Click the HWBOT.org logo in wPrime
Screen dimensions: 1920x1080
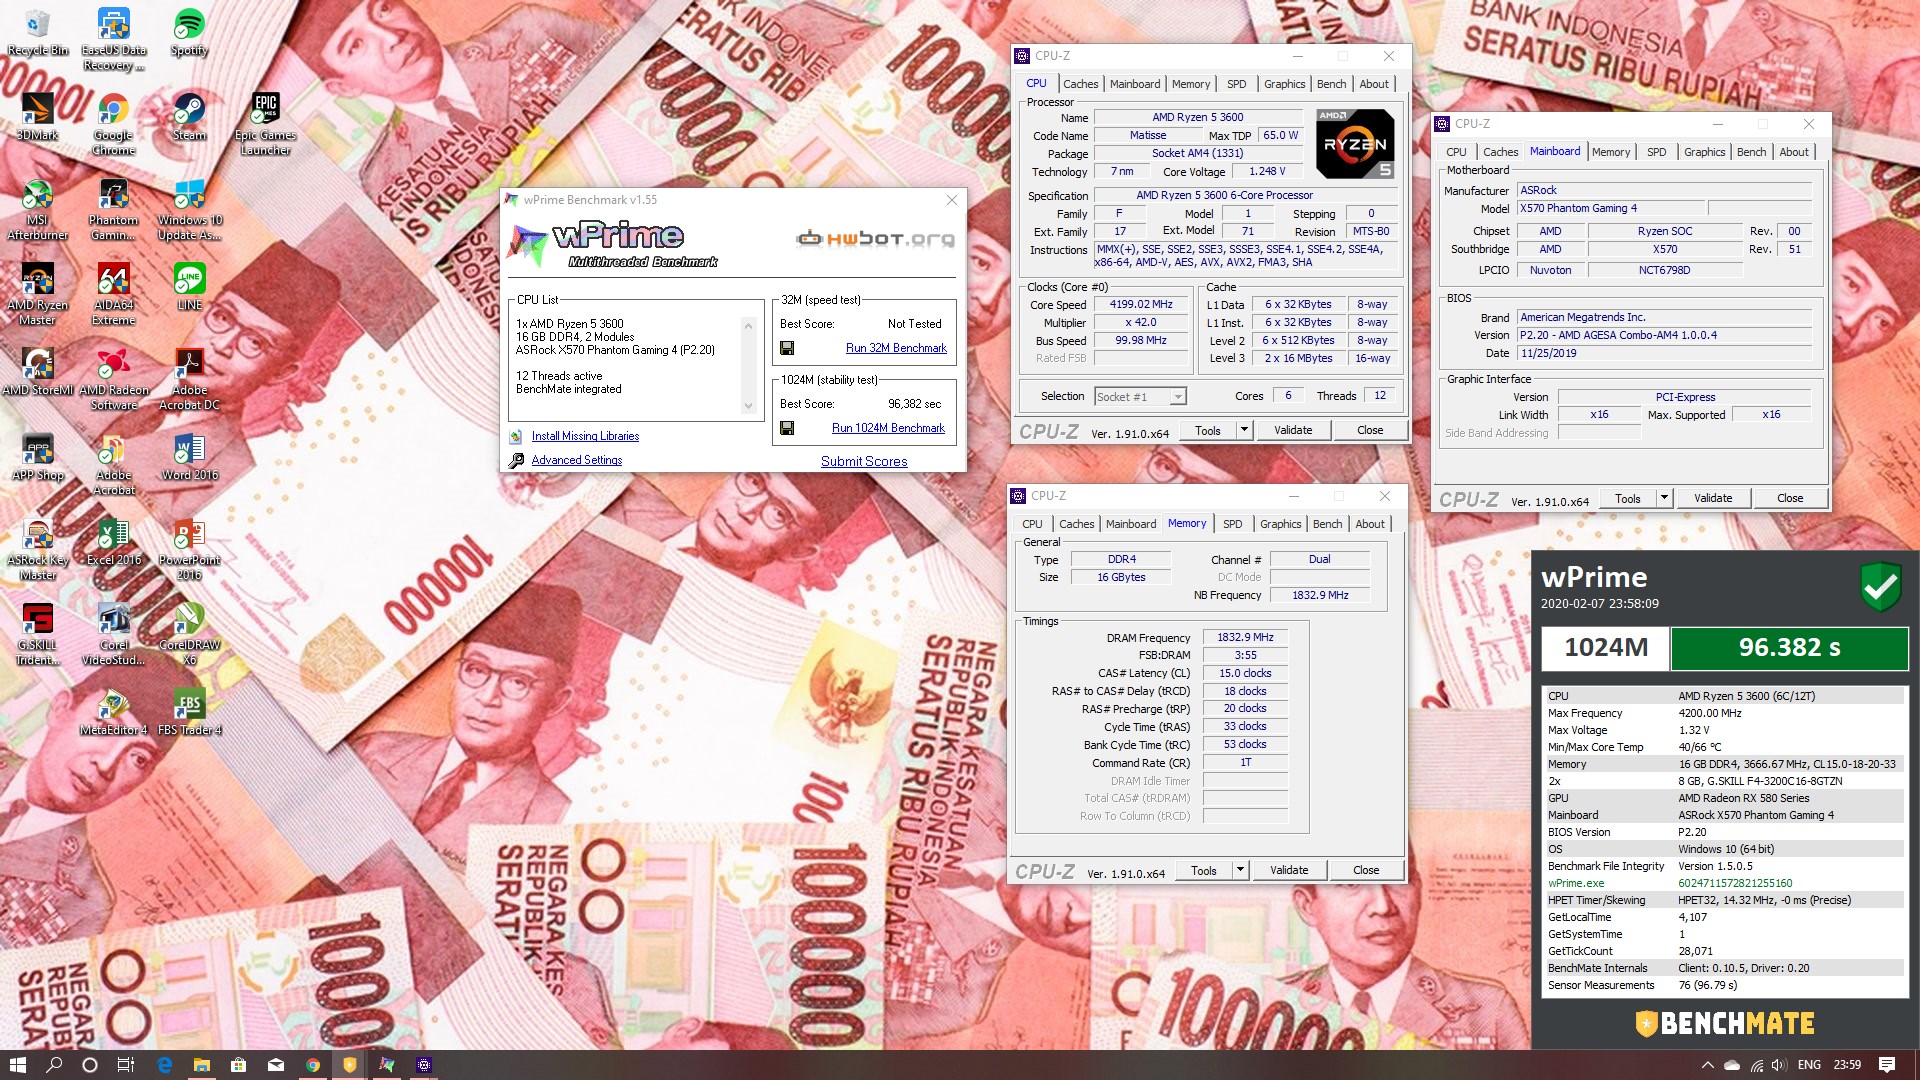pyautogui.click(x=875, y=238)
